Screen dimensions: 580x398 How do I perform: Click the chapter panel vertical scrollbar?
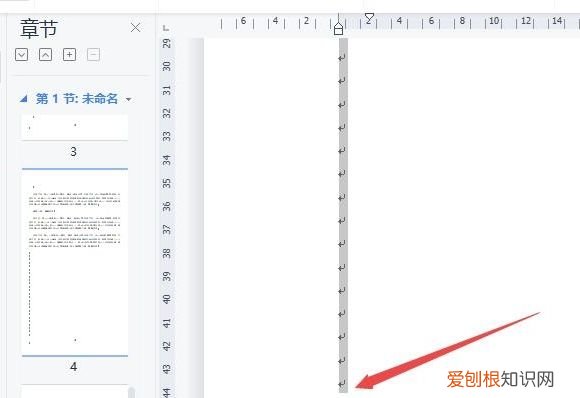click(131, 392)
